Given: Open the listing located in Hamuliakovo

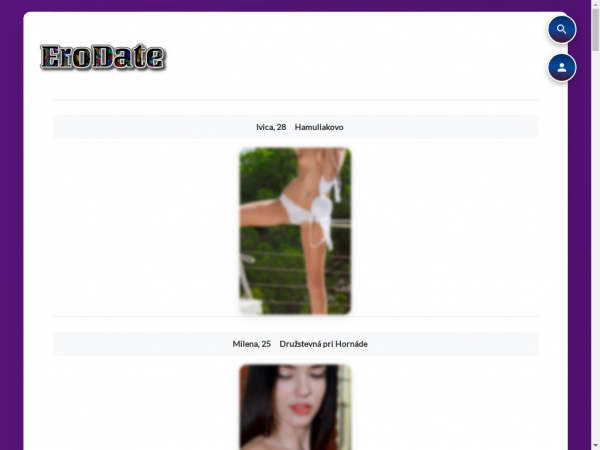Looking at the screenshot, I should 295,230.
